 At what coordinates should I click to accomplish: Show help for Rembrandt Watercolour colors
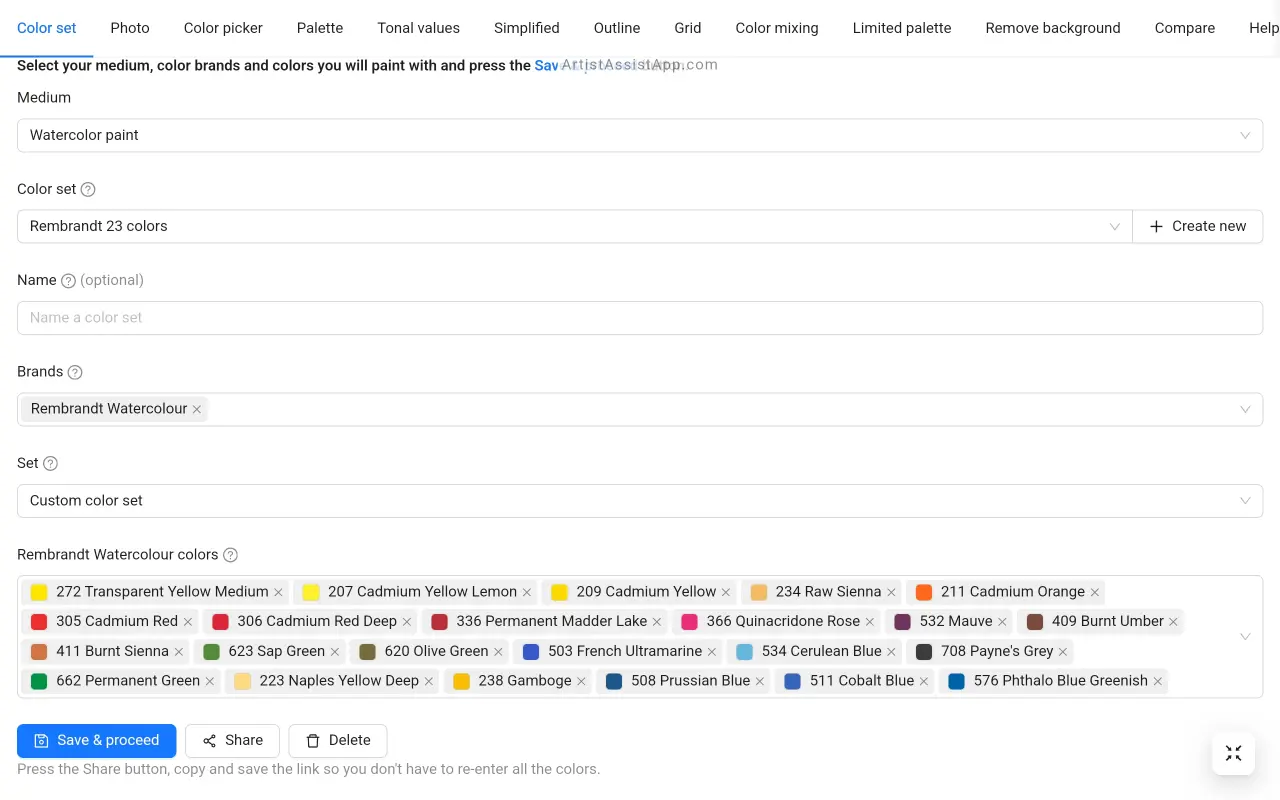coord(230,555)
